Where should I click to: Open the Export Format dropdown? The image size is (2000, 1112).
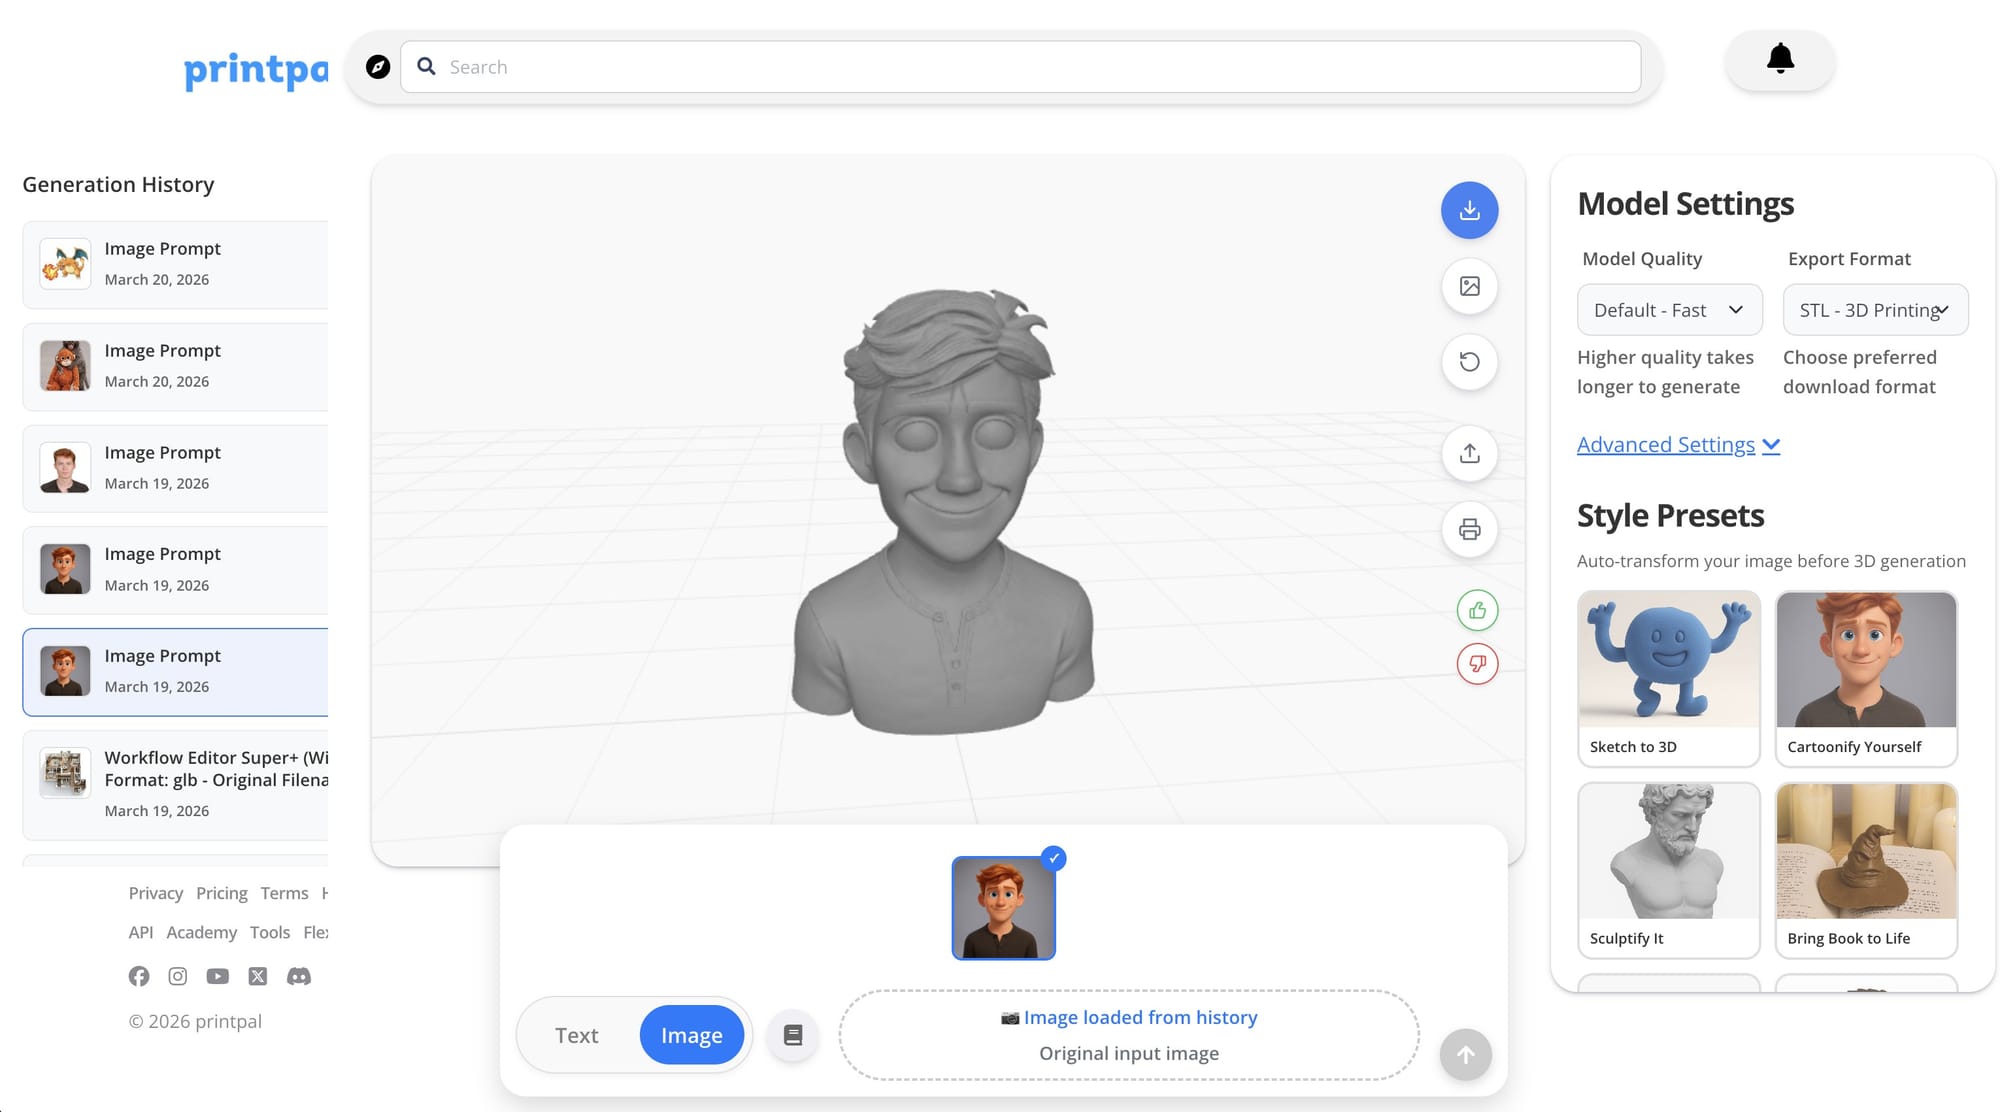pyautogui.click(x=1875, y=310)
